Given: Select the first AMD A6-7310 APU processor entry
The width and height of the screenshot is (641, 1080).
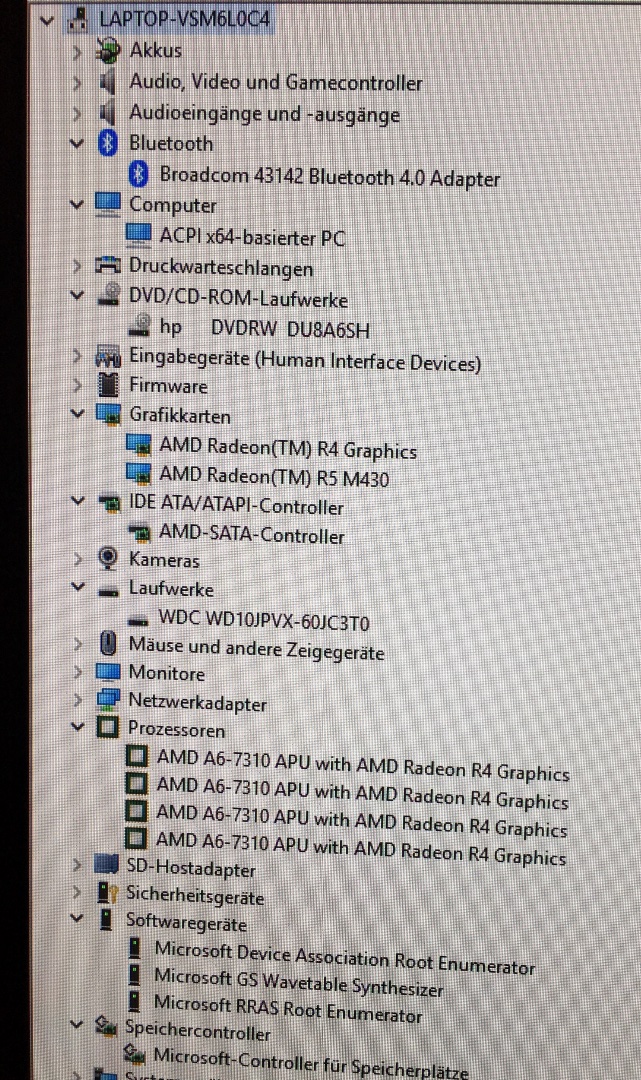Looking at the screenshot, I should click(363, 765).
